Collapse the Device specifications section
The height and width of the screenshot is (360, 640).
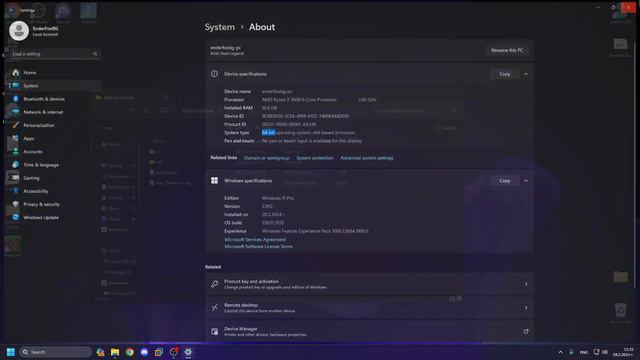[x=526, y=74]
